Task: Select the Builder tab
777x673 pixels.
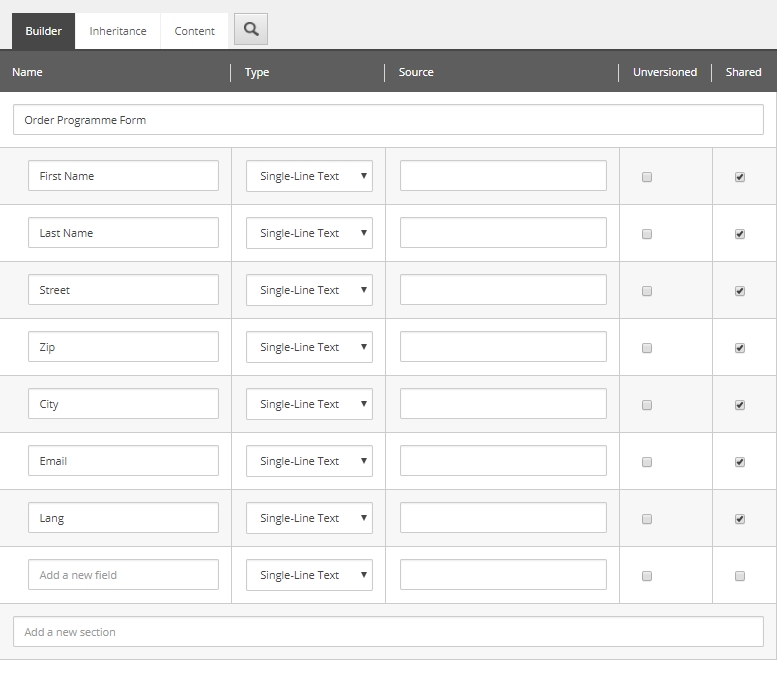Action: (x=43, y=31)
